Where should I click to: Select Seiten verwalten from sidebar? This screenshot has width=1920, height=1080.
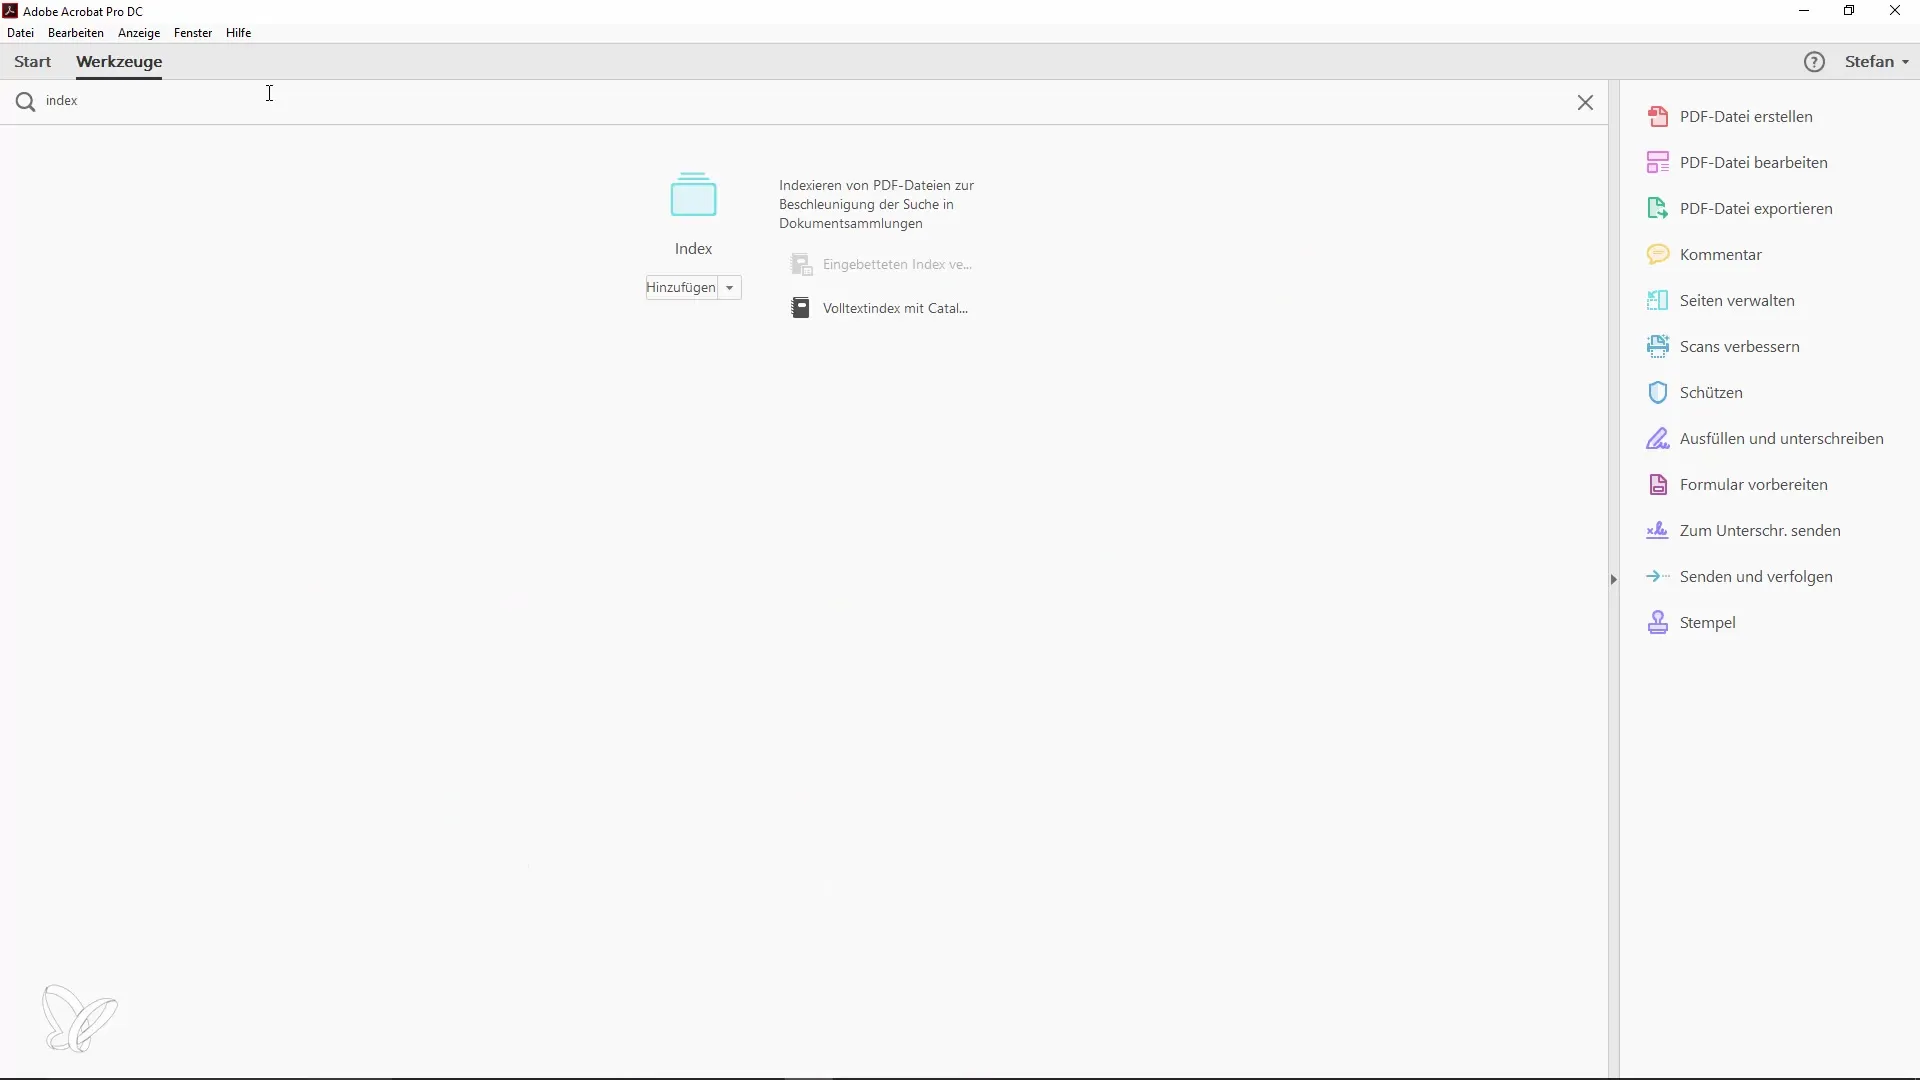click(1739, 299)
